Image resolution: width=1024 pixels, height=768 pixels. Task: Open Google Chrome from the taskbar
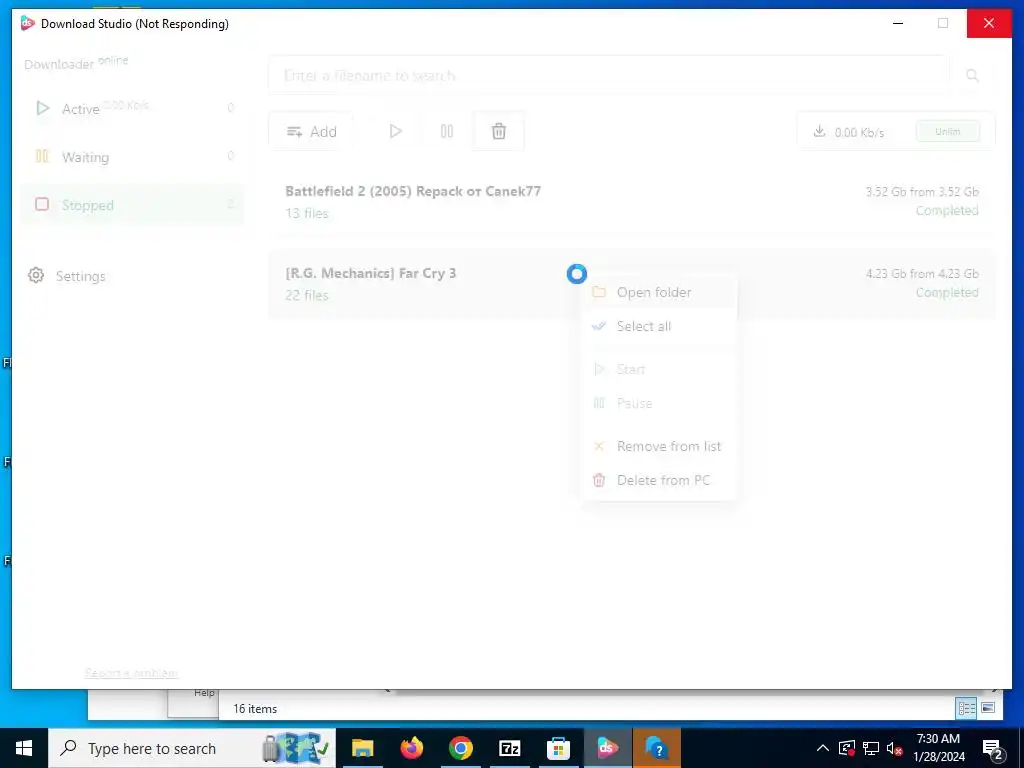[x=460, y=748]
